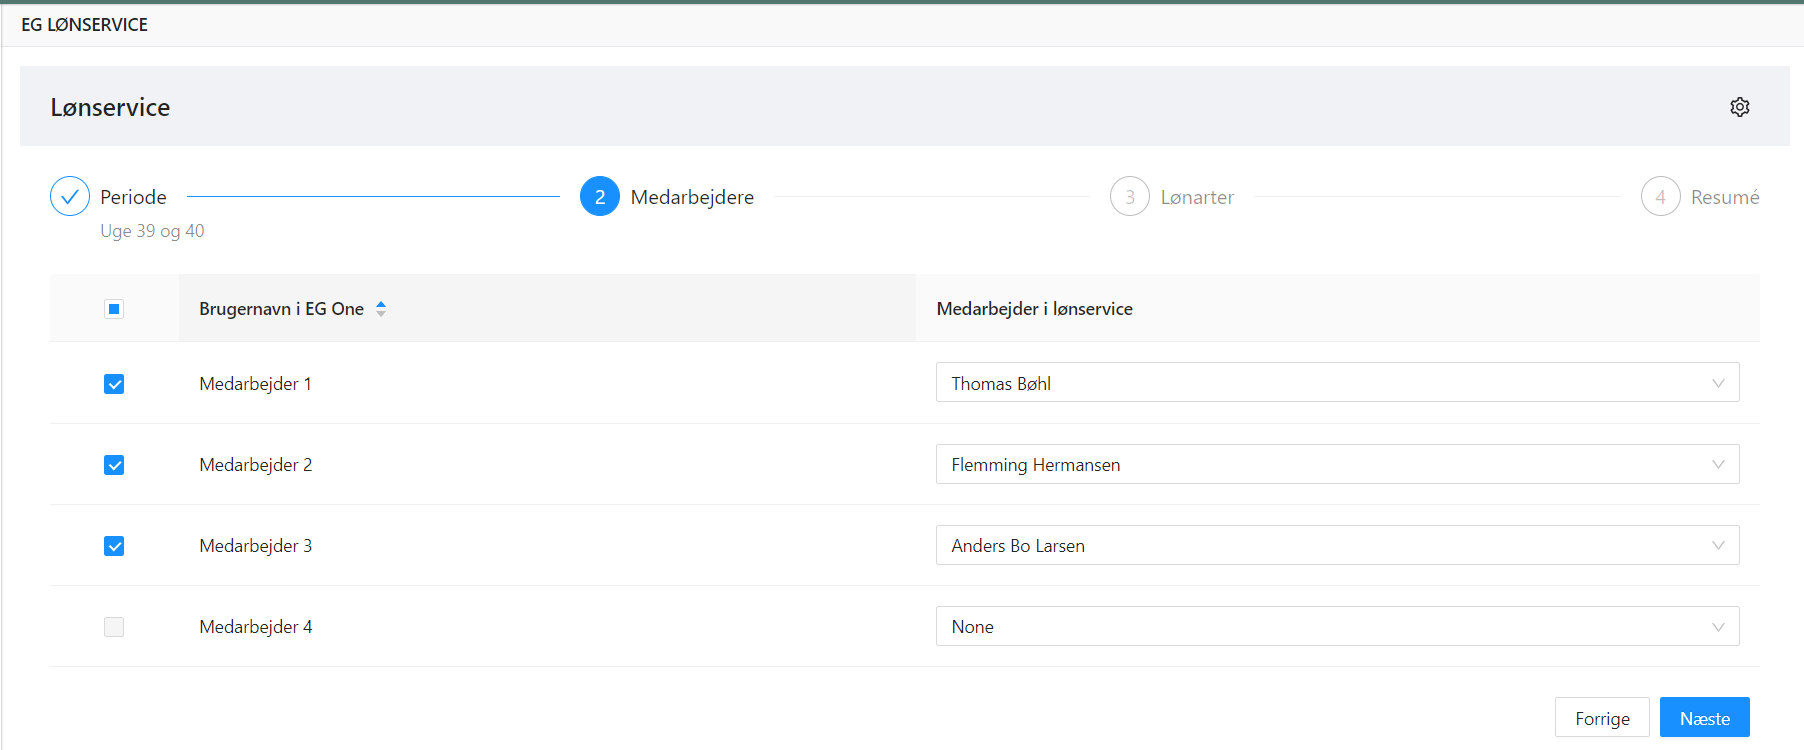
Task: Click the EG LØNSERVICE title text
Action: pyautogui.click(x=84, y=25)
